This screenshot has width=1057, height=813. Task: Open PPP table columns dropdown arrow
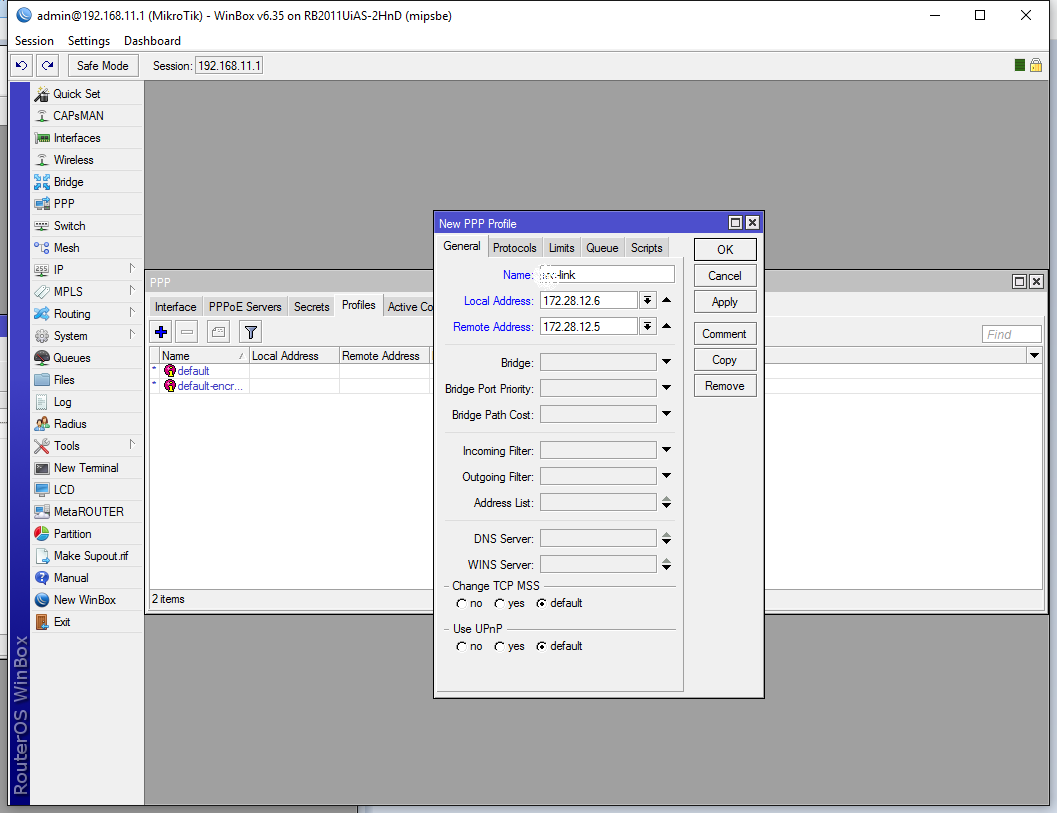[1035, 355]
